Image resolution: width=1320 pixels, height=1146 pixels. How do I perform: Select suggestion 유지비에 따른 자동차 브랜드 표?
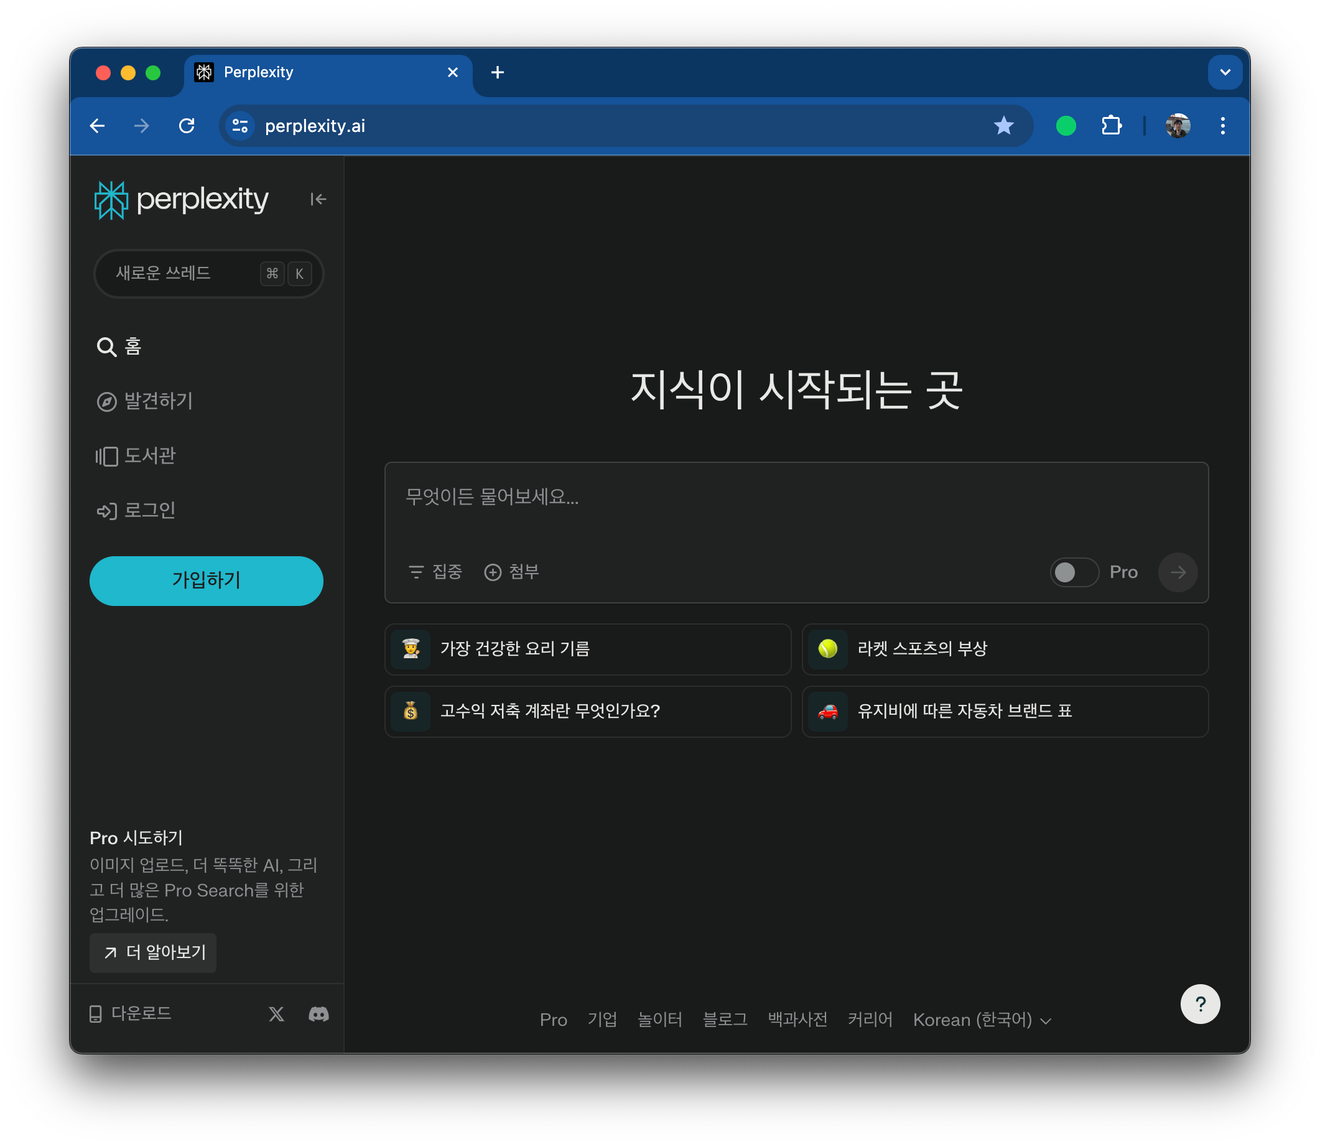tap(1005, 711)
